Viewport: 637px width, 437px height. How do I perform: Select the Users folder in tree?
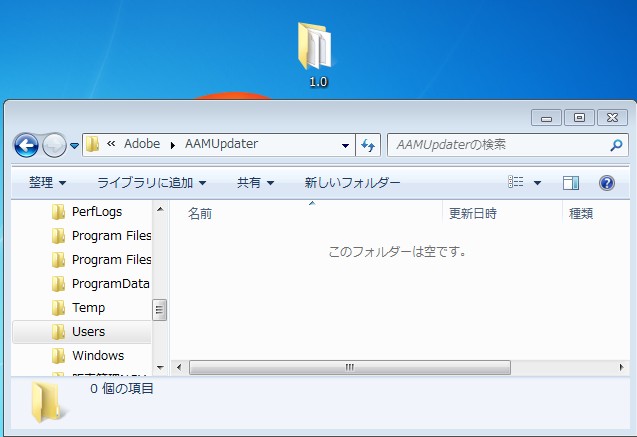[88, 331]
